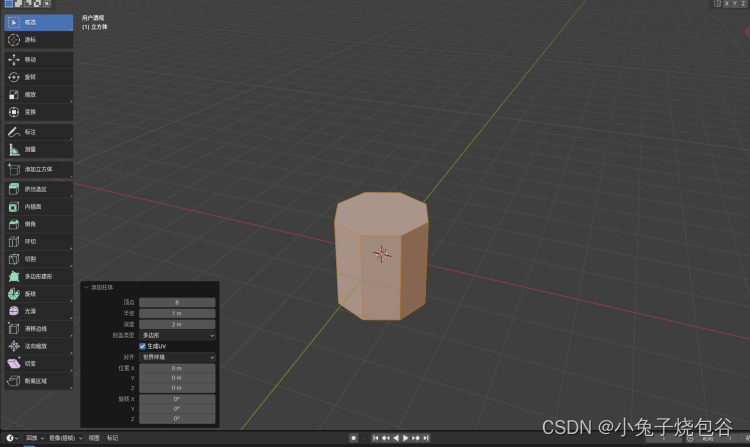Play the animation forward

pos(406,438)
